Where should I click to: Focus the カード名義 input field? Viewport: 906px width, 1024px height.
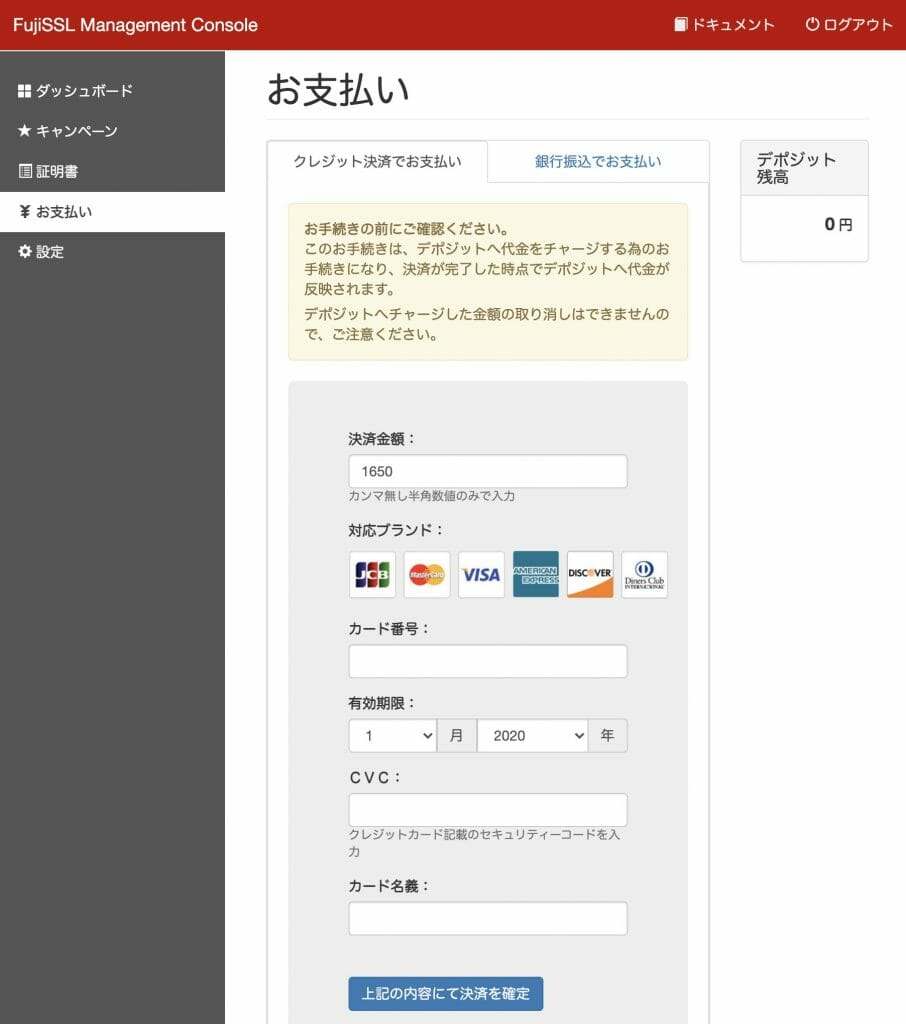tap(488, 919)
